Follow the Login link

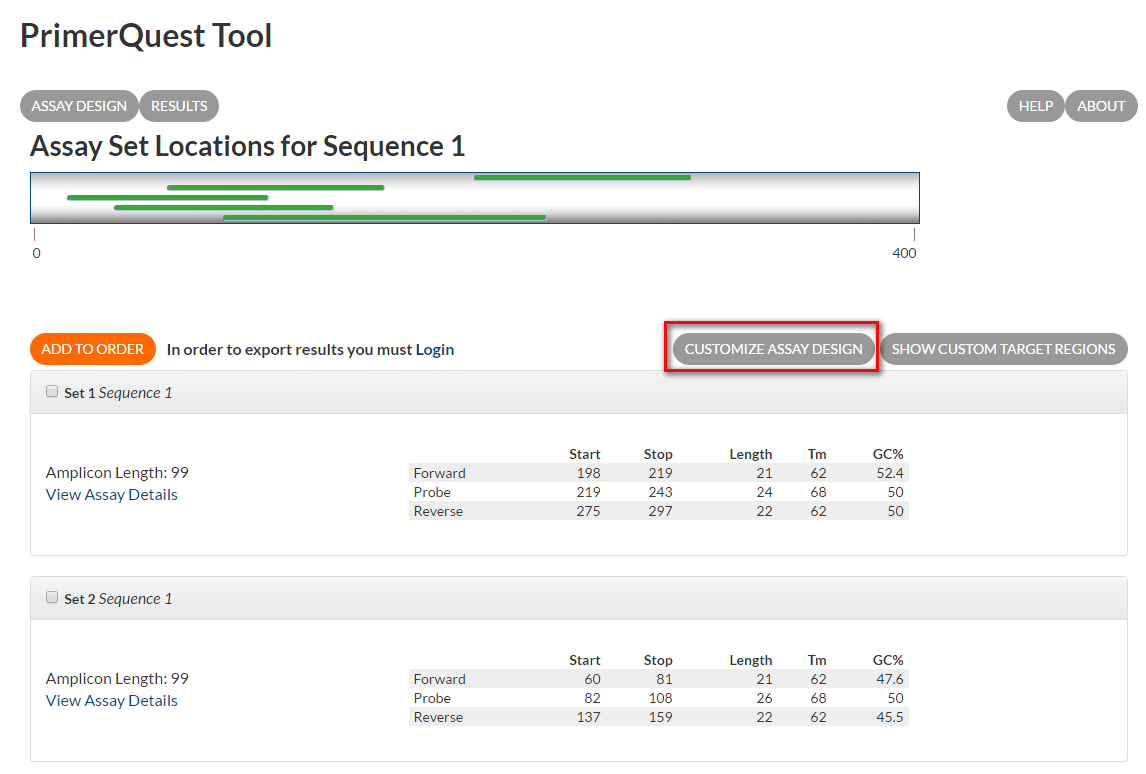pyautogui.click(x=435, y=349)
